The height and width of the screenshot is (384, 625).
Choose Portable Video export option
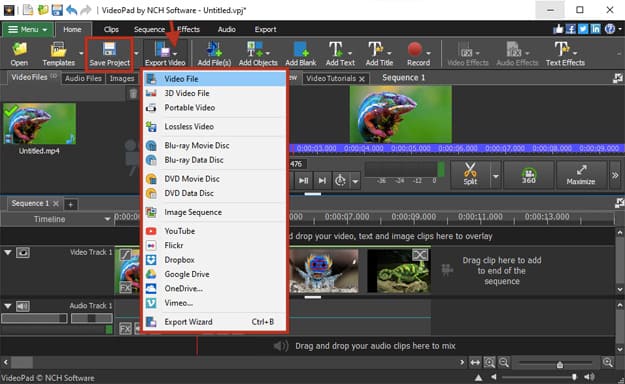coord(214,108)
